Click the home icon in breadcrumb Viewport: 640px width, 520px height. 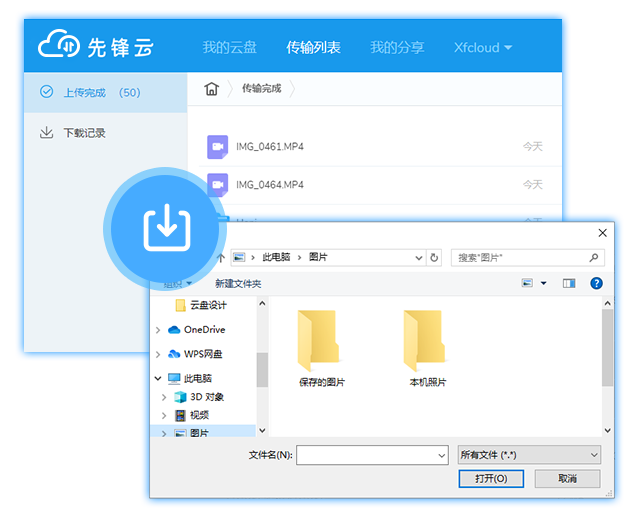coord(211,88)
